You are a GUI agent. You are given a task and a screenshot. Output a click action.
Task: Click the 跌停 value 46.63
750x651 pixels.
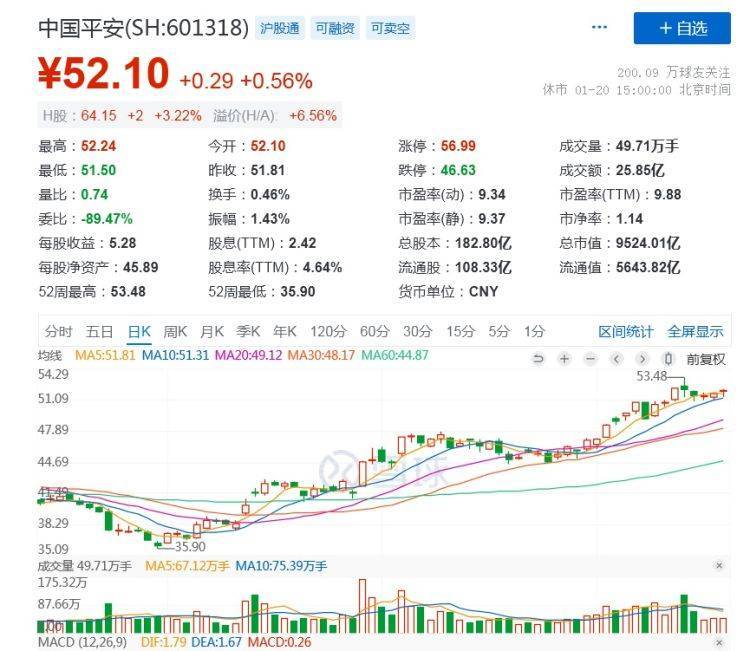458,170
